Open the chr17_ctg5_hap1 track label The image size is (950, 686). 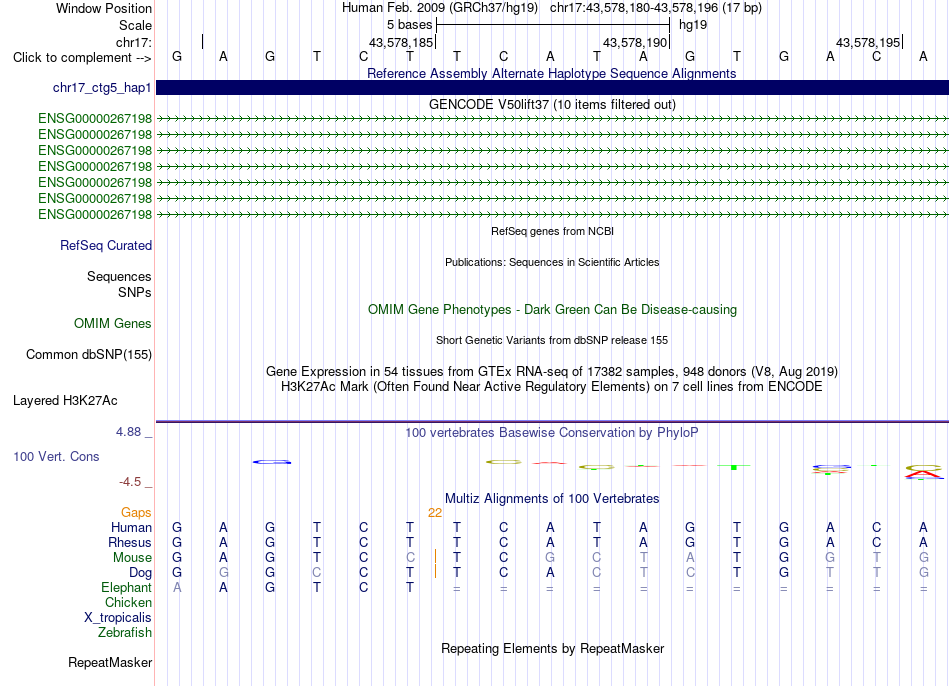[102, 87]
